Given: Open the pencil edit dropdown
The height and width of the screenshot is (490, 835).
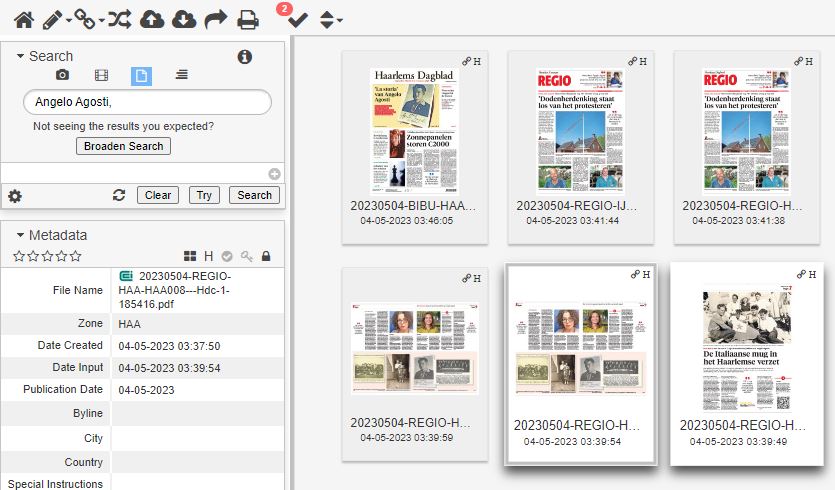Looking at the screenshot, I should tap(55, 18).
